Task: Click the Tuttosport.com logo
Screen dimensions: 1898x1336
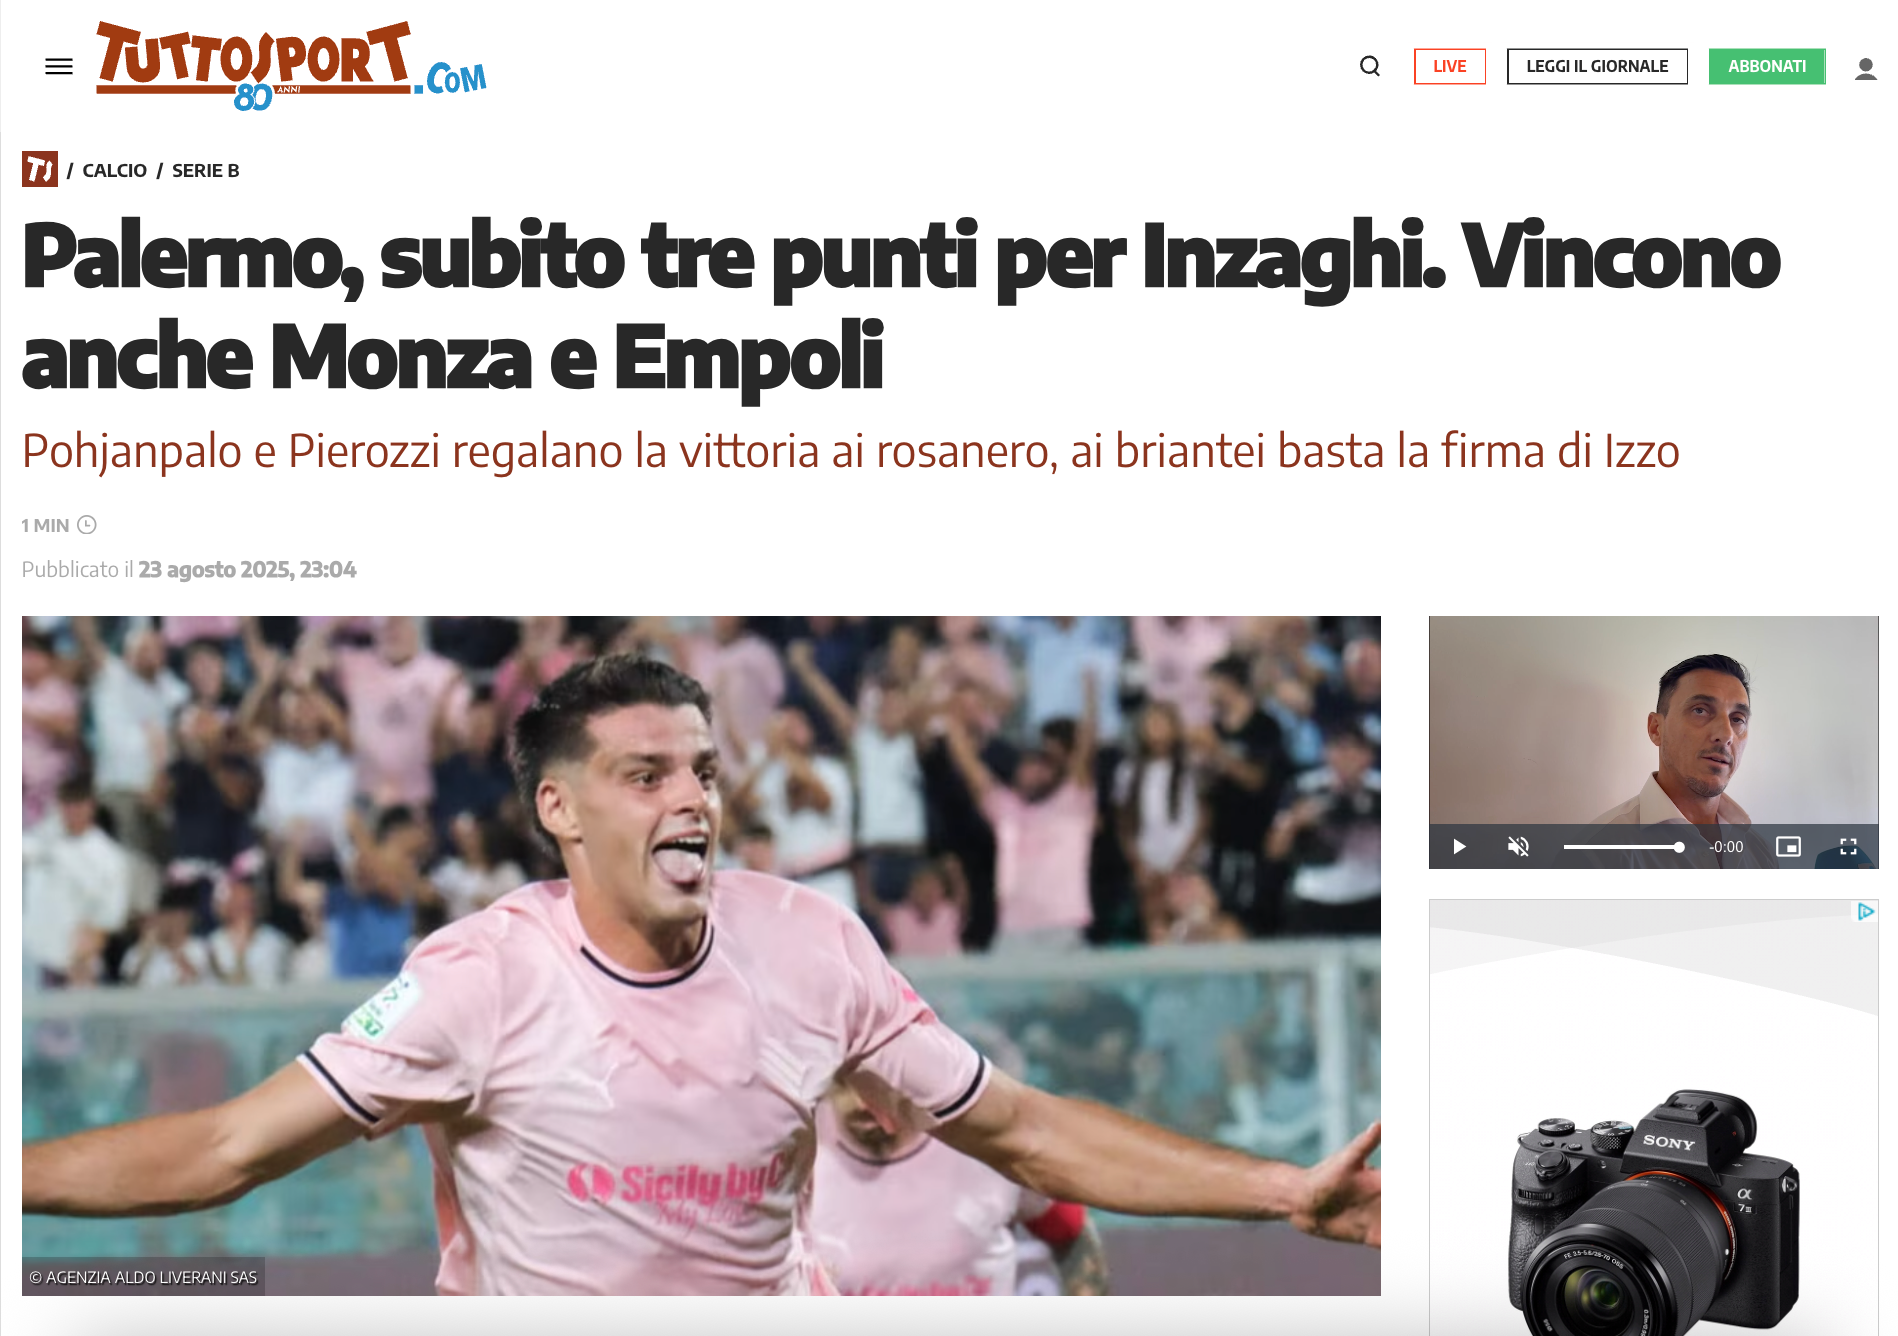Action: (291, 66)
